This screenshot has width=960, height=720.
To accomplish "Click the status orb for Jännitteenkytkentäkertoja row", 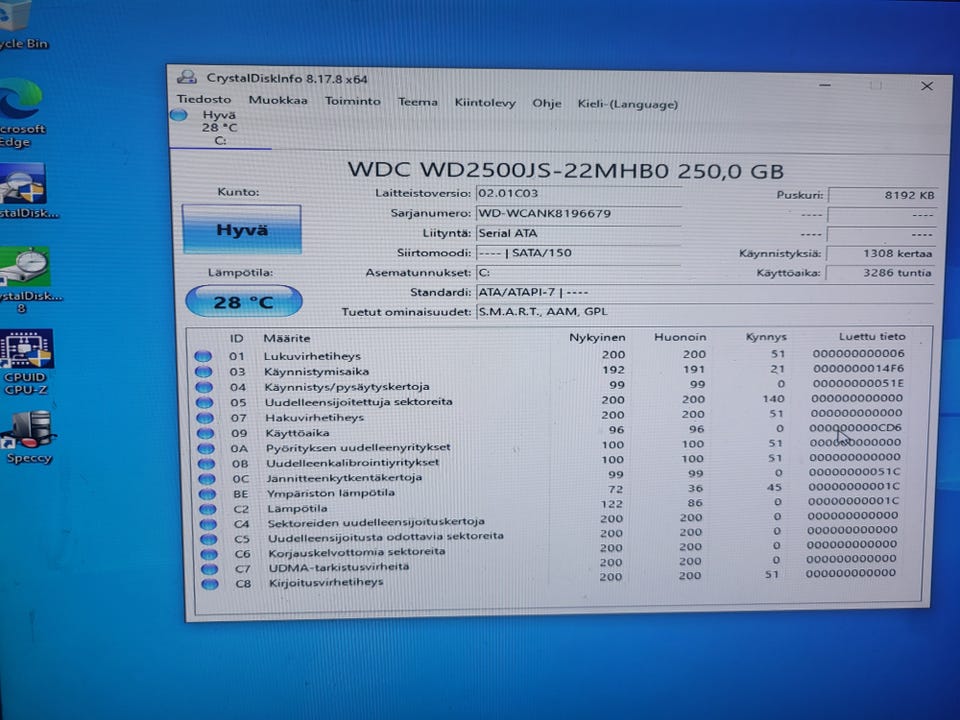I will (207, 478).
